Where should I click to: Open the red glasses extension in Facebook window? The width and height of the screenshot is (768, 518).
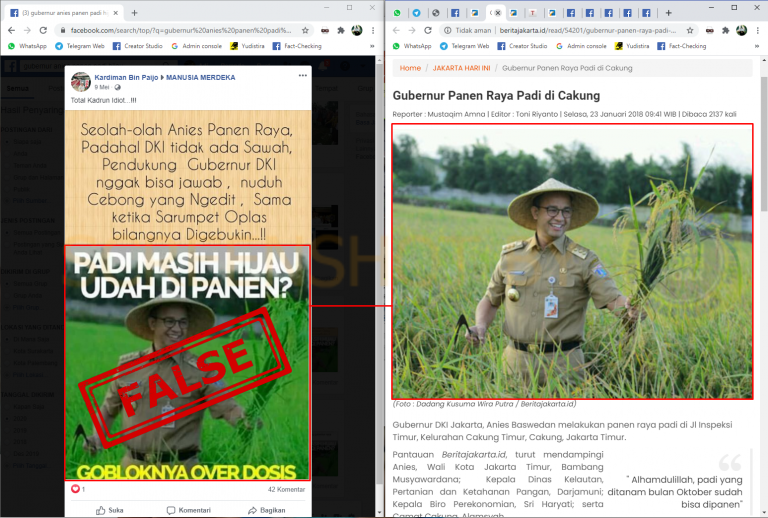[325, 30]
